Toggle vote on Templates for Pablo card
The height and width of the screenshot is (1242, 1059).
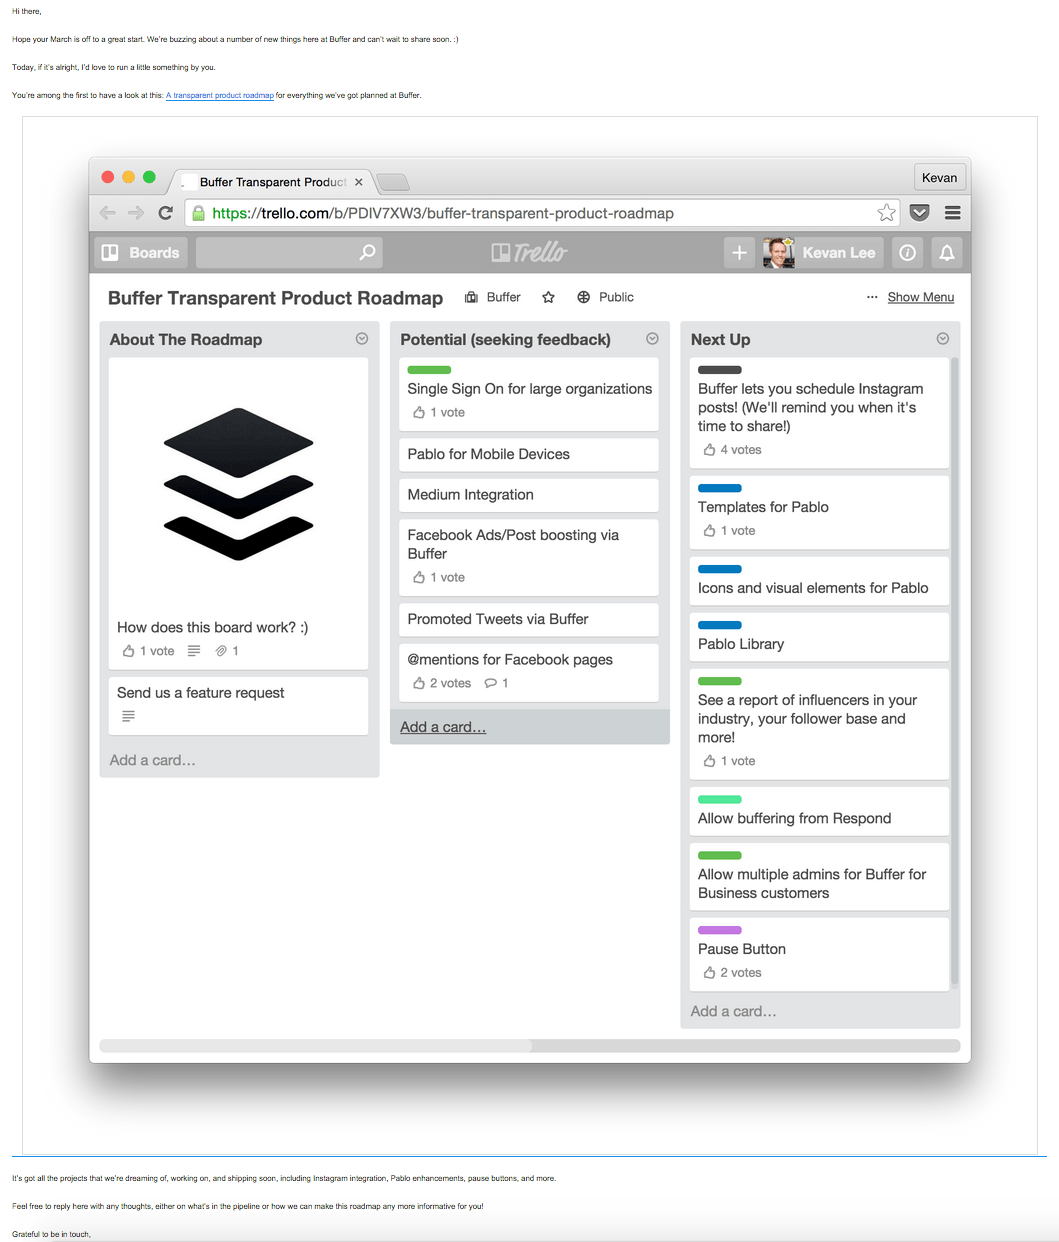point(710,531)
